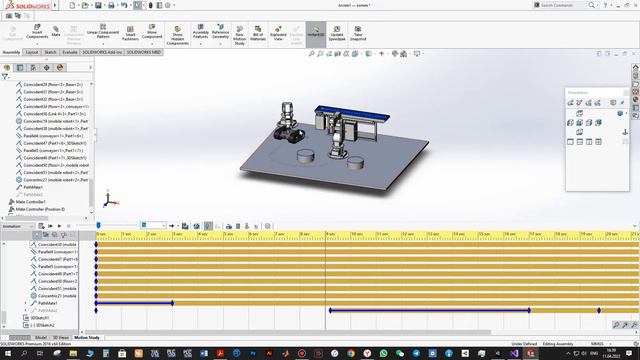
Task: Open the playback speed dropdown
Action: coord(153,225)
